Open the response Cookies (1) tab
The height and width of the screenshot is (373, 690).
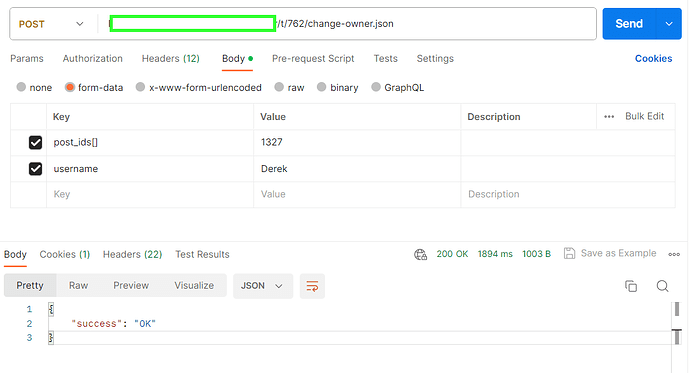(x=65, y=254)
